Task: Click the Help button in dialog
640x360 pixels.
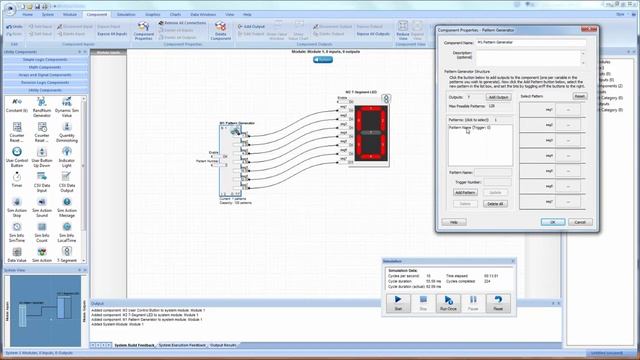Action: click(x=453, y=222)
